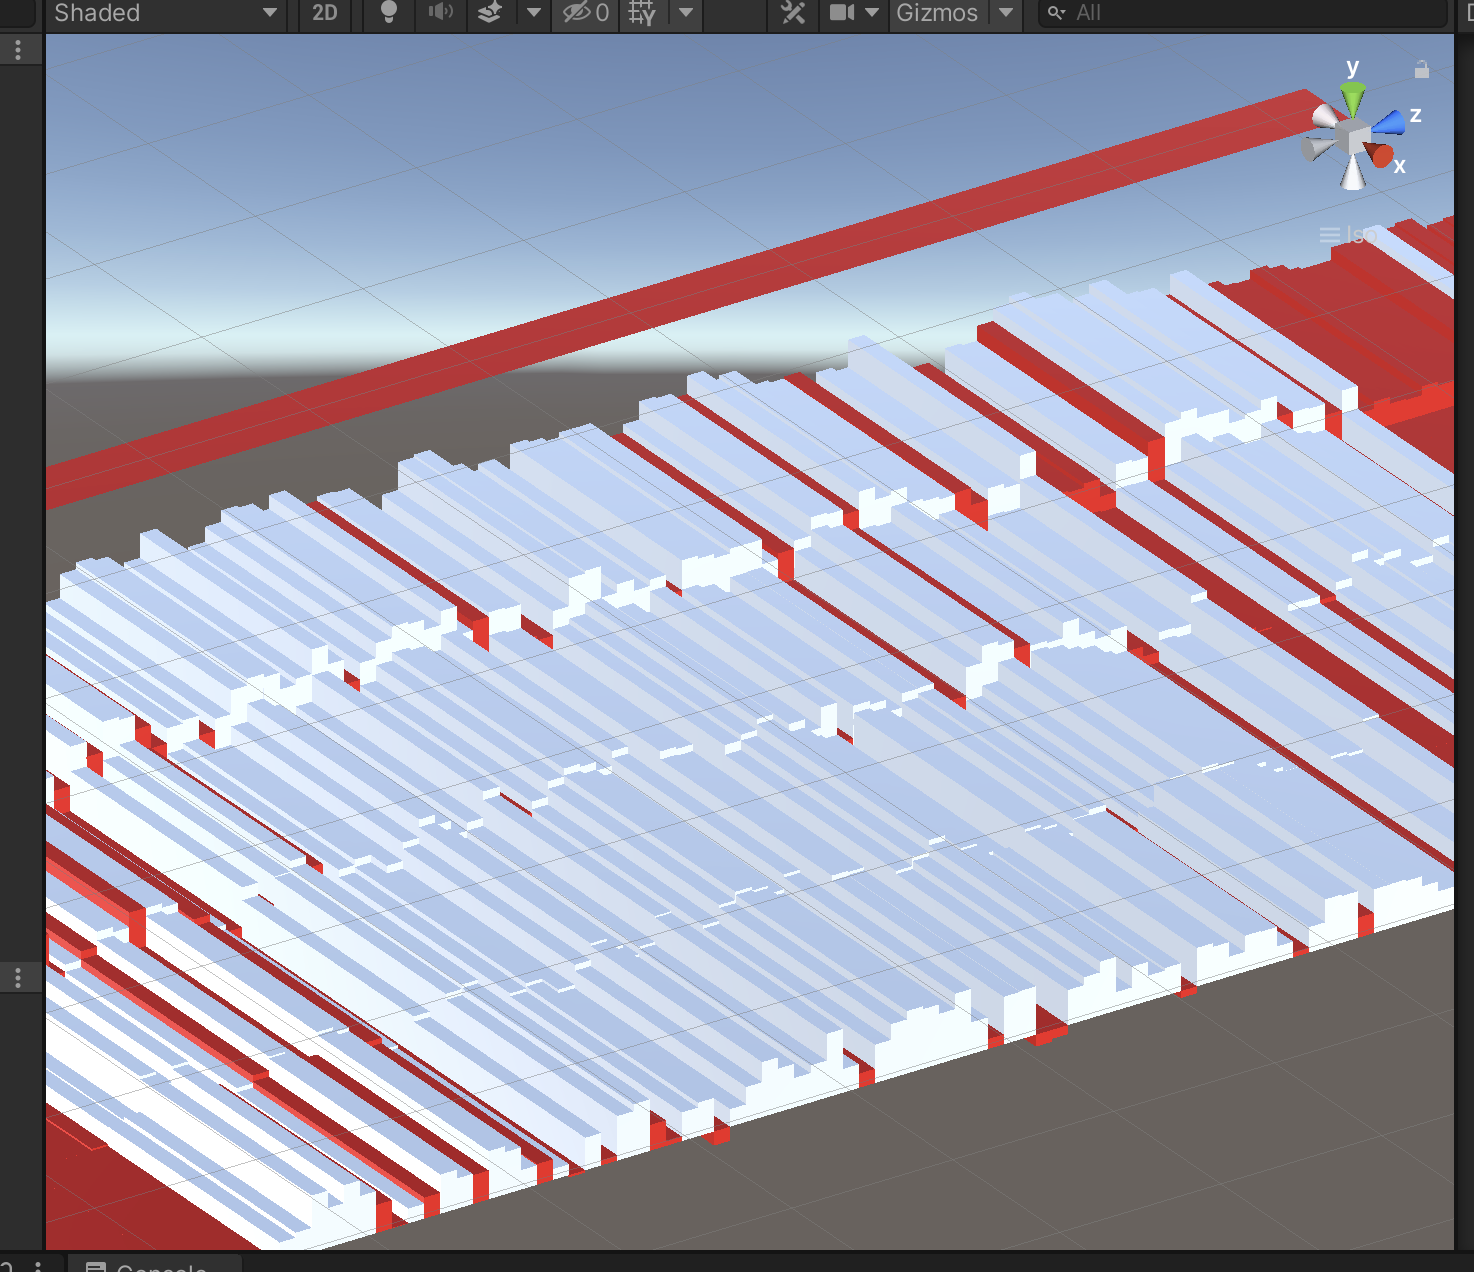
Task: Click the hidden objects eye icon
Action: click(x=585, y=13)
